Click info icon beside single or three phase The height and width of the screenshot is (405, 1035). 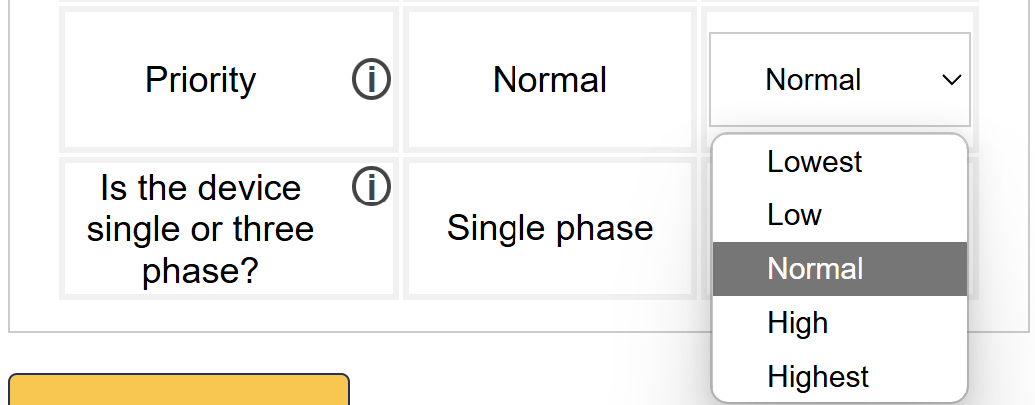tap(371, 187)
